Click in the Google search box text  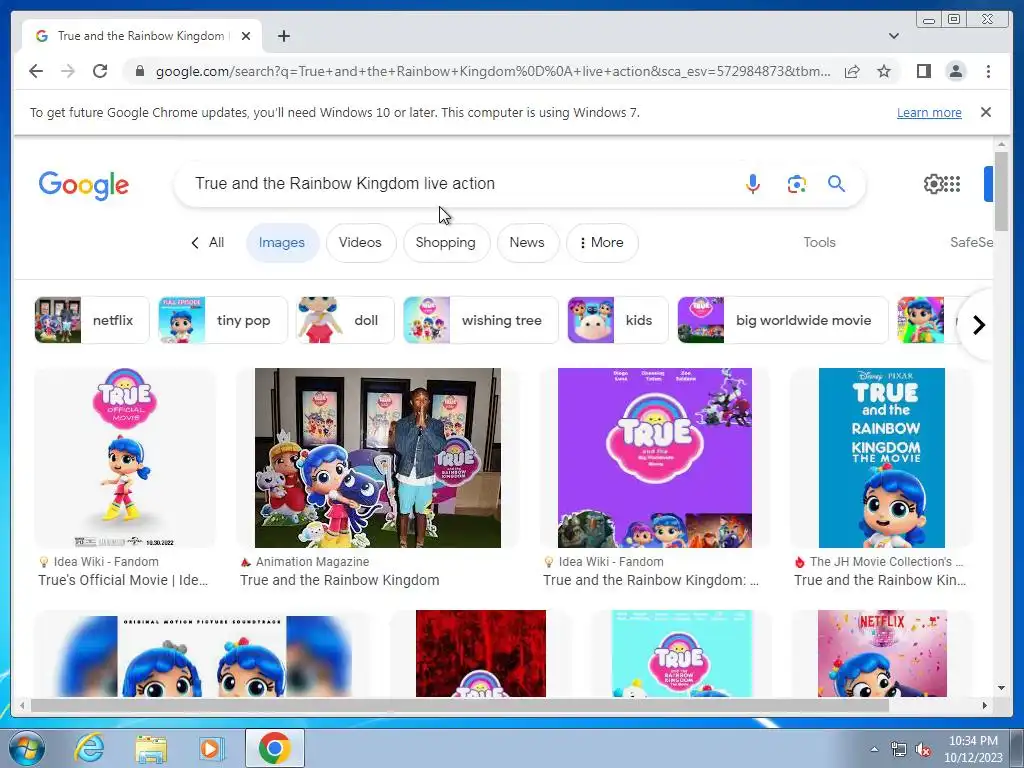pyautogui.click(x=345, y=184)
